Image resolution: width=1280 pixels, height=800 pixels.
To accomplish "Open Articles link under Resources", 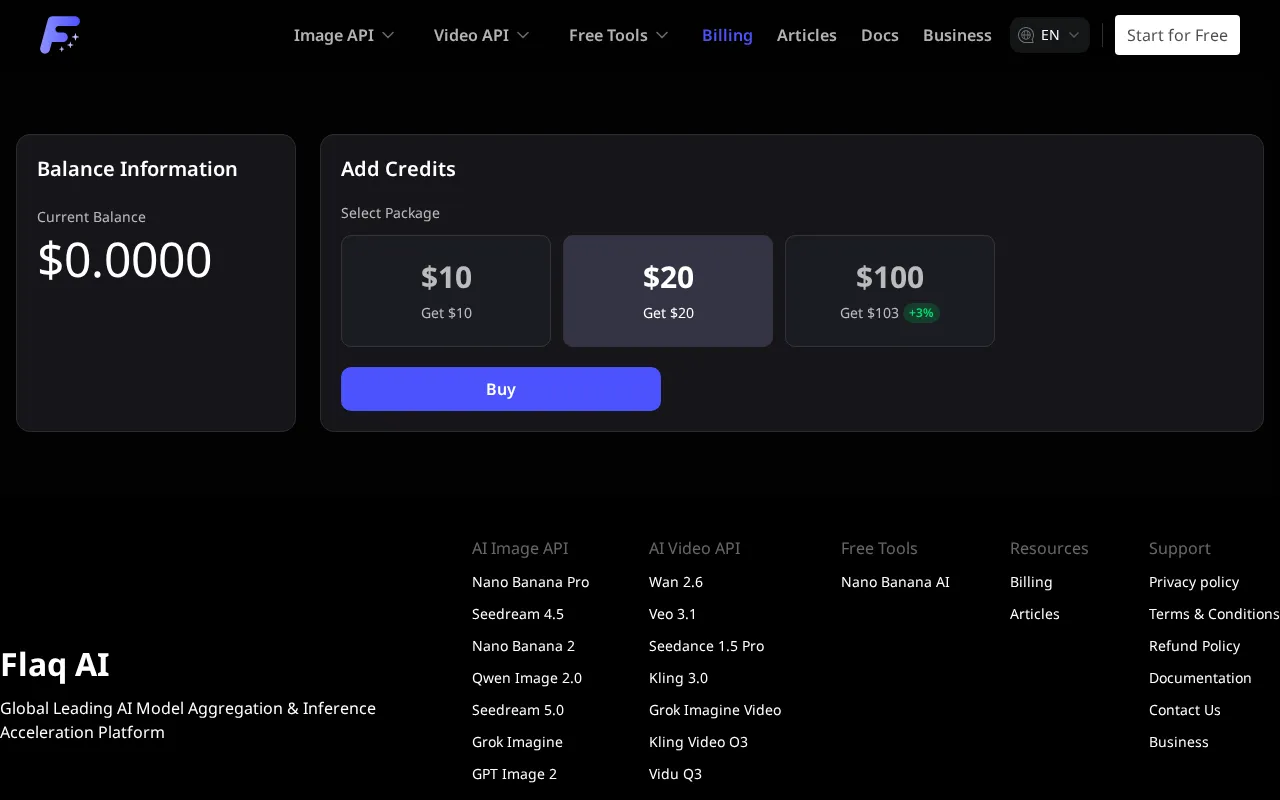I will (x=1035, y=614).
